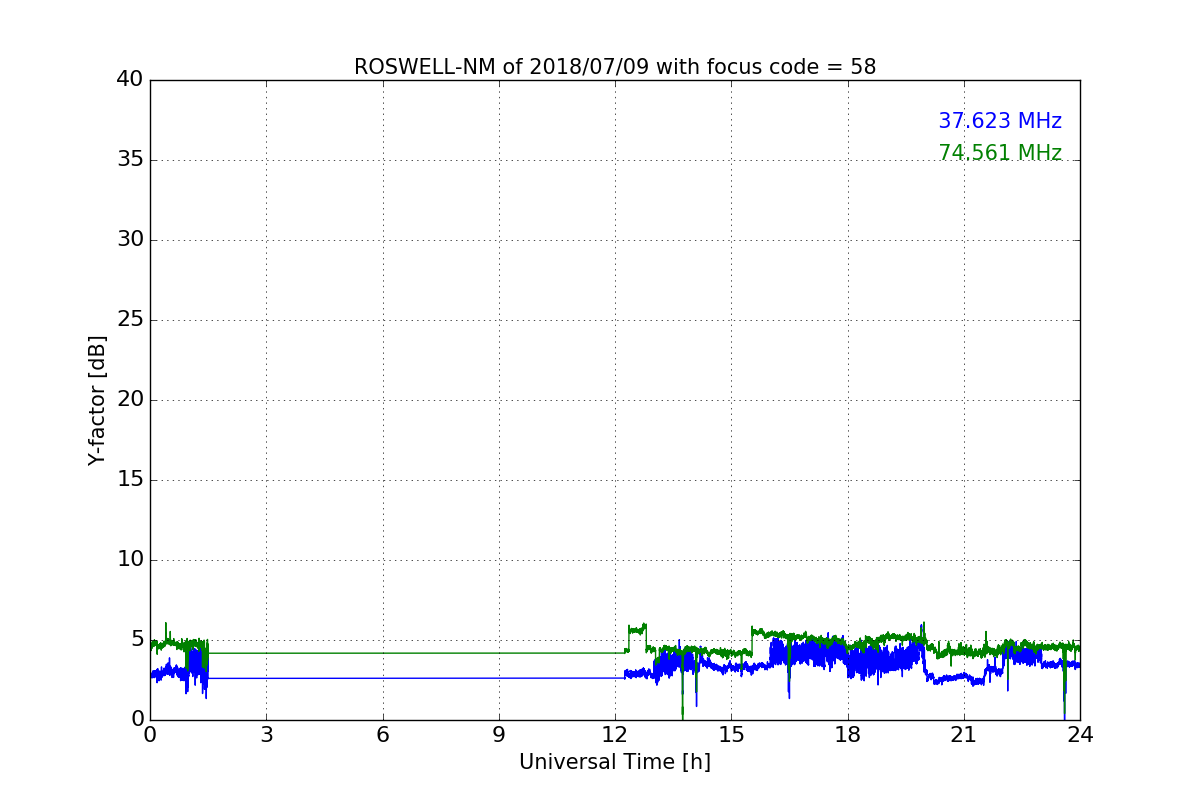Click the plot title mentioning ROSWELL-NM
The width and height of the screenshot is (1200, 800).
(615, 67)
